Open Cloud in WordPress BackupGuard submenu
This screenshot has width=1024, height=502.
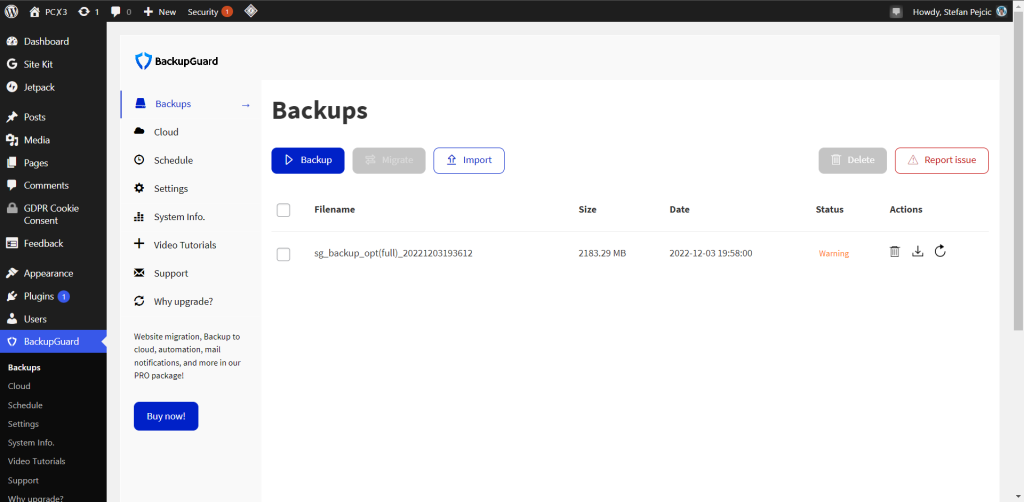coord(19,386)
